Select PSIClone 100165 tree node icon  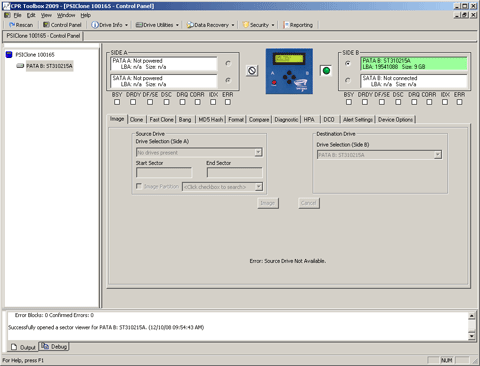tap(9, 55)
